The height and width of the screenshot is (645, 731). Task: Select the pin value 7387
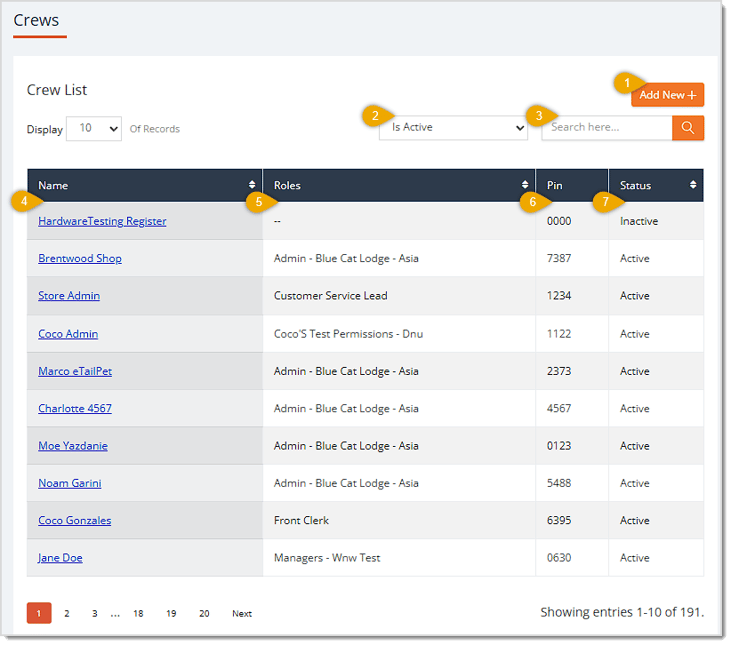559,259
